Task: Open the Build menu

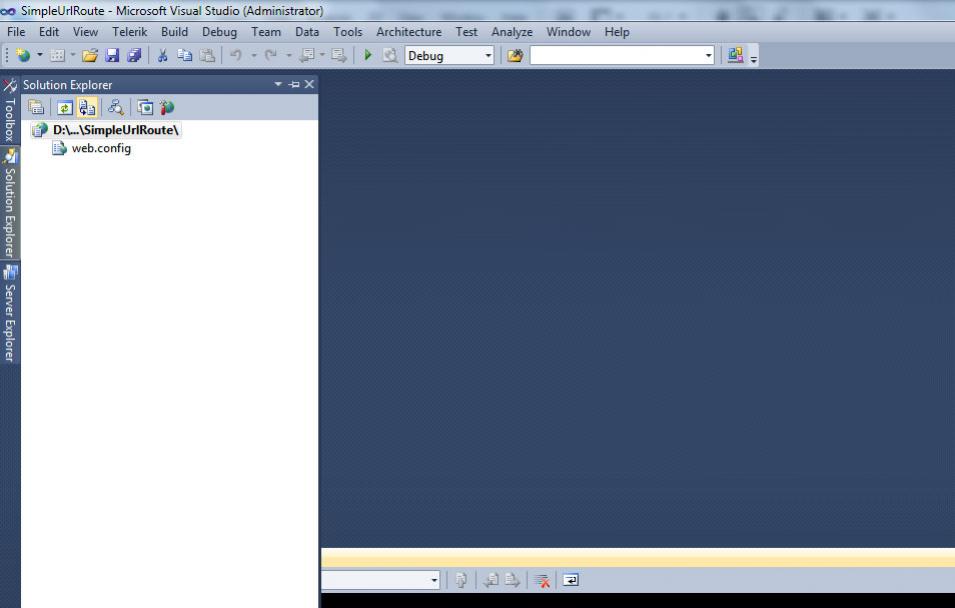Action: click(x=174, y=32)
